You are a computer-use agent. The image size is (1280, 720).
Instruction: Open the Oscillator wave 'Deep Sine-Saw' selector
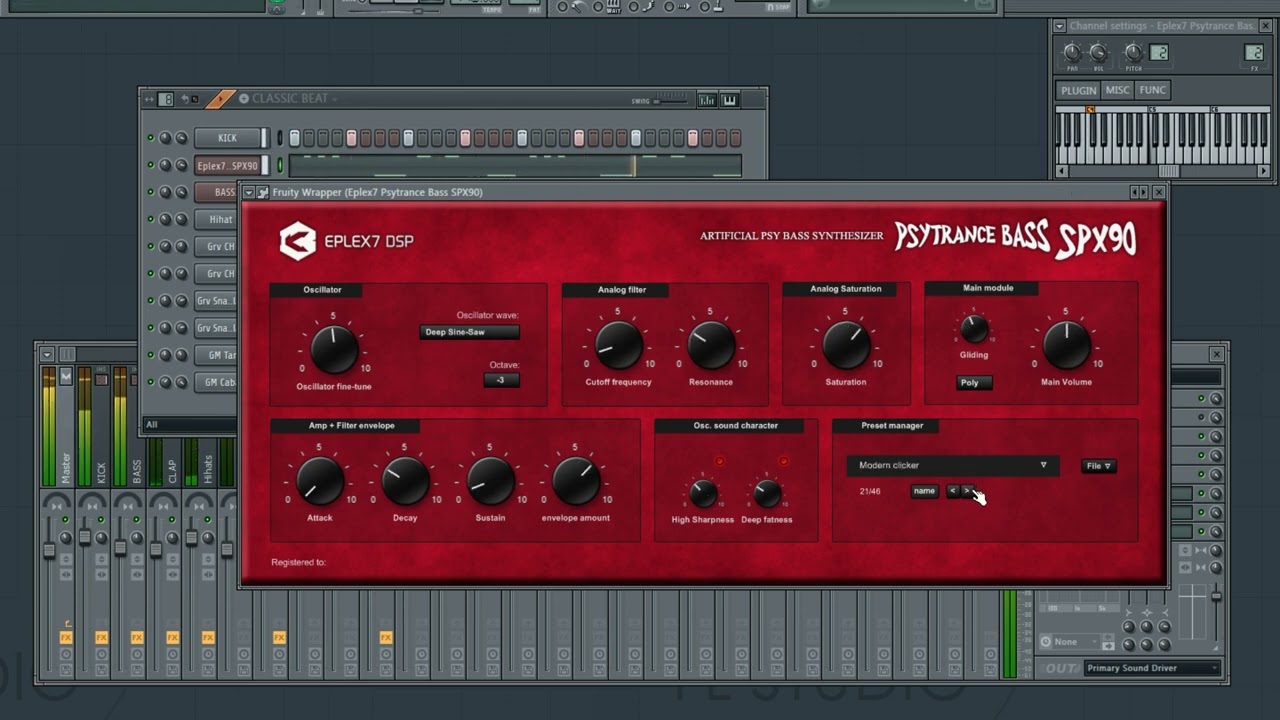coord(469,332)
